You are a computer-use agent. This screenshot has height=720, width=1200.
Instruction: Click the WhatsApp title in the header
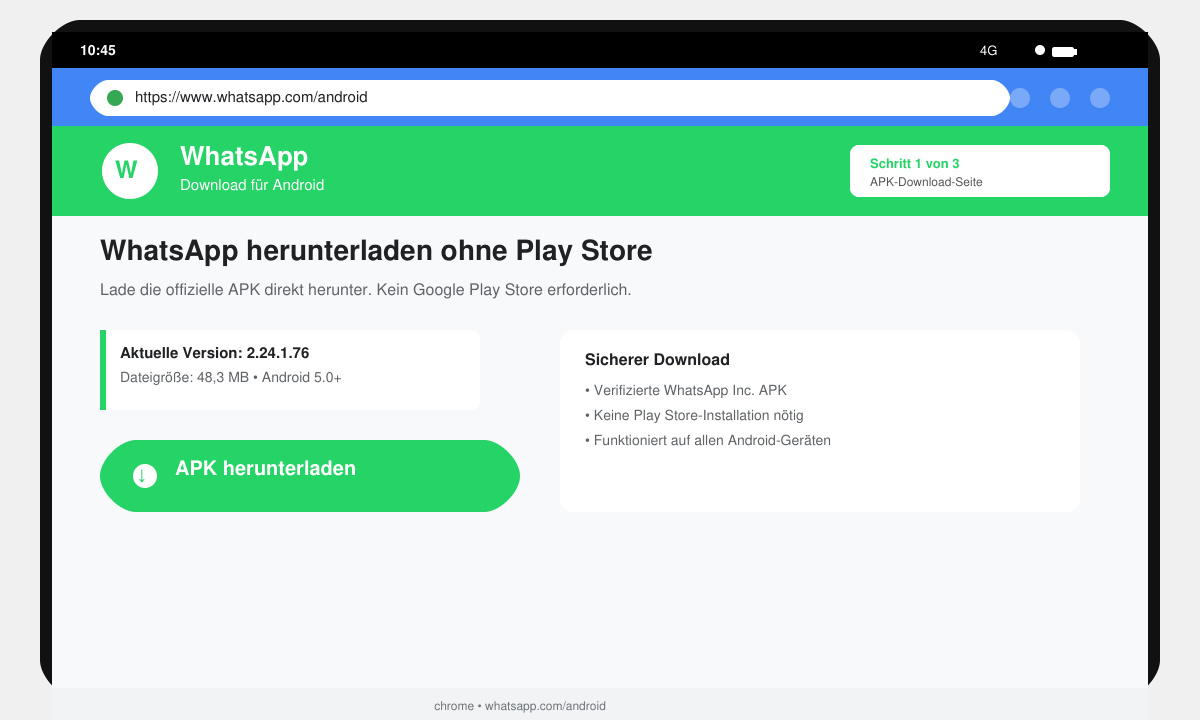pyautogui.click(x=244, y=156)
